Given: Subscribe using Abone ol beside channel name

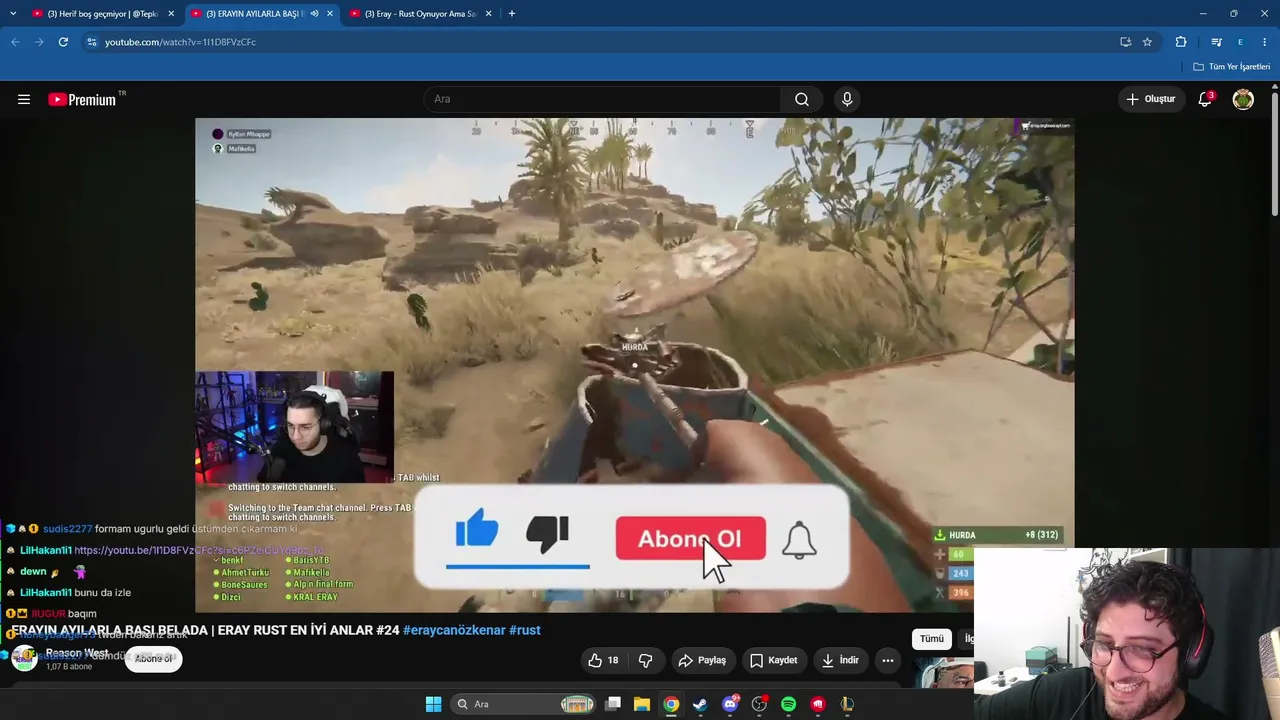Looking at the screenshot, I should (x=153, y=659).
